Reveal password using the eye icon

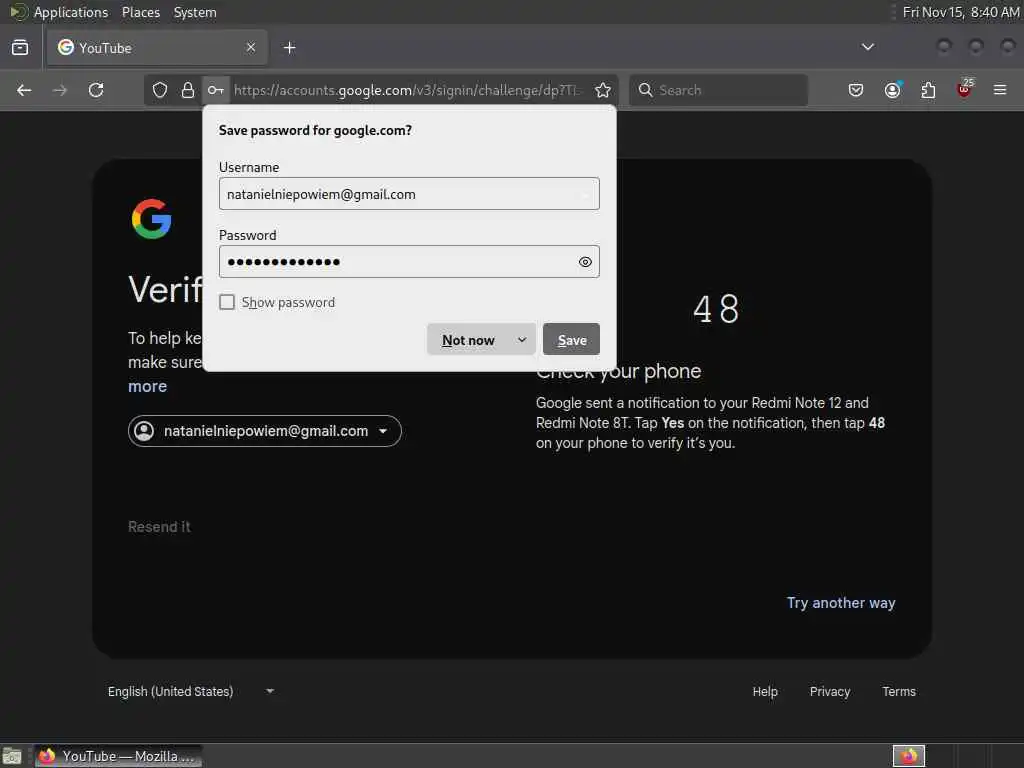click(x=585, y=262)
